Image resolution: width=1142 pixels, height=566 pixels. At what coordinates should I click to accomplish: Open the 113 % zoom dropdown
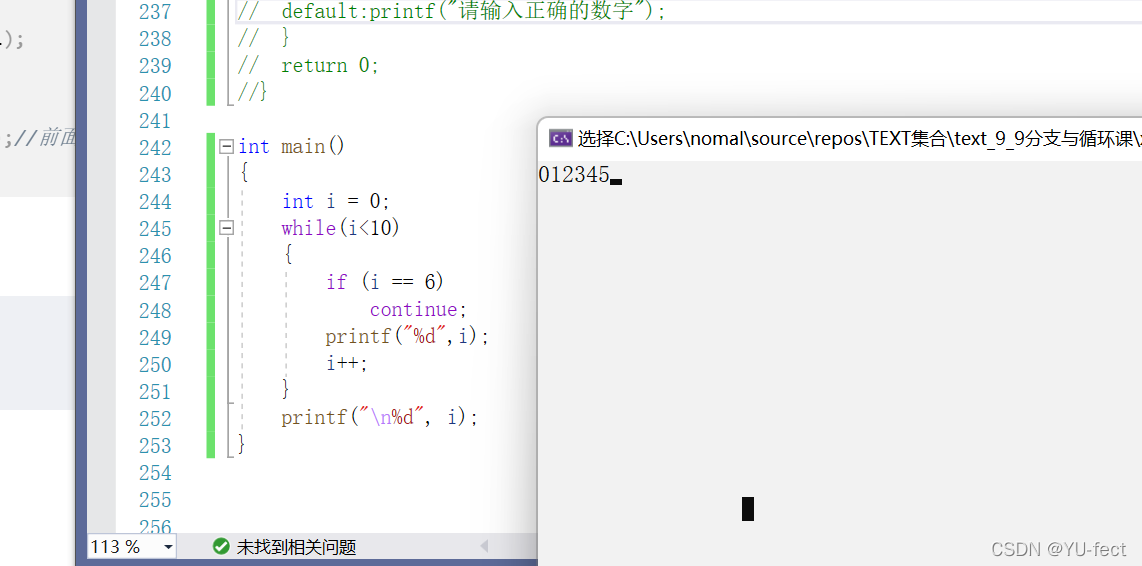point(167,547)
